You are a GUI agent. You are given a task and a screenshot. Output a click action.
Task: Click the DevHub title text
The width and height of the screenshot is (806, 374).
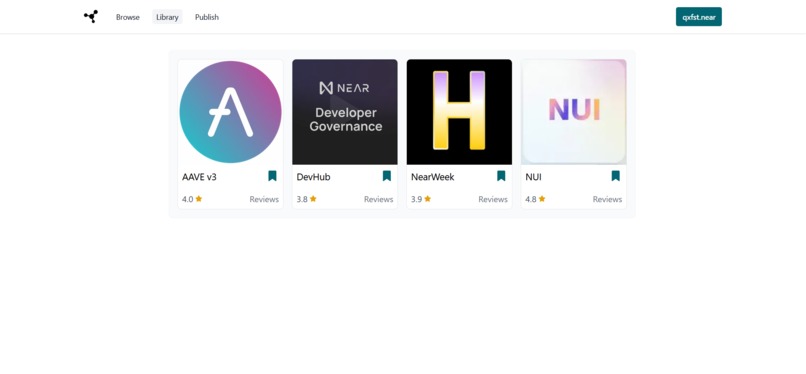coord(314,177)
